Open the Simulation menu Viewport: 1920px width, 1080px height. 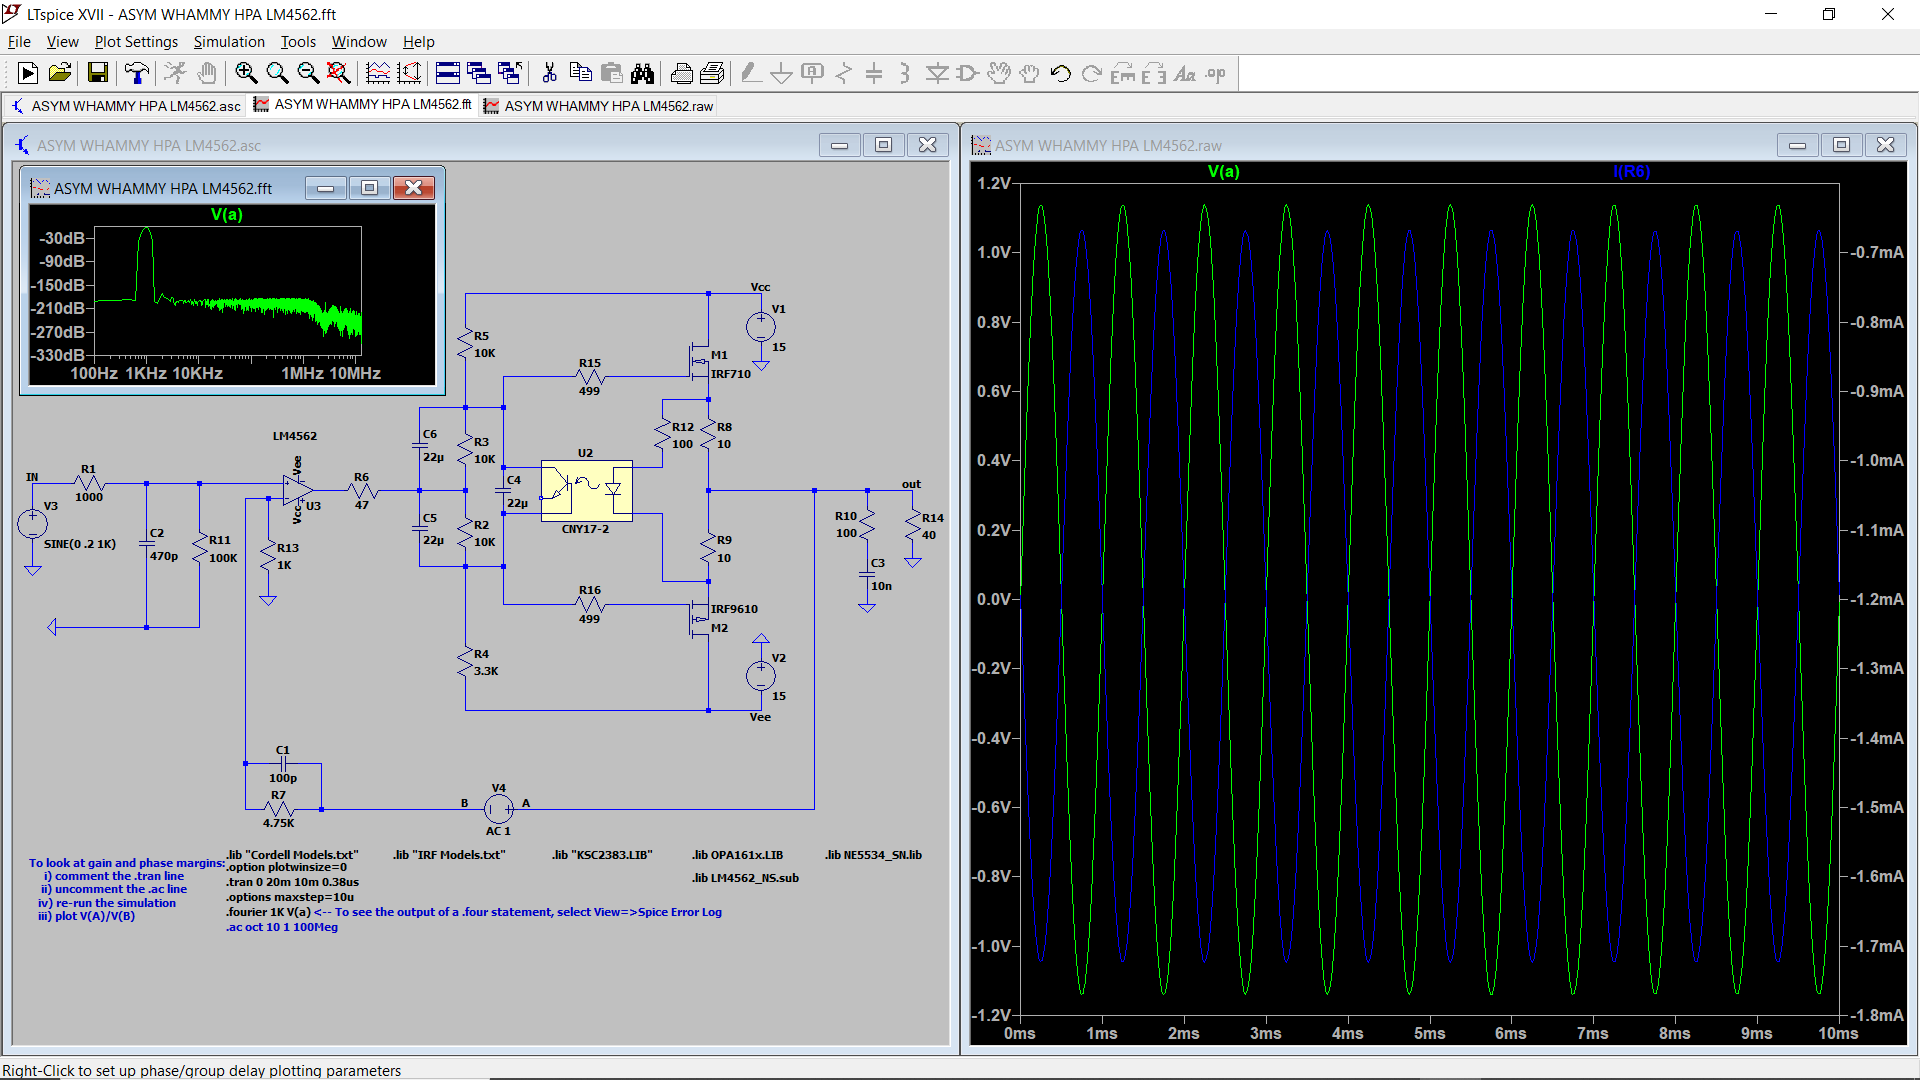[x=229, y=42]
